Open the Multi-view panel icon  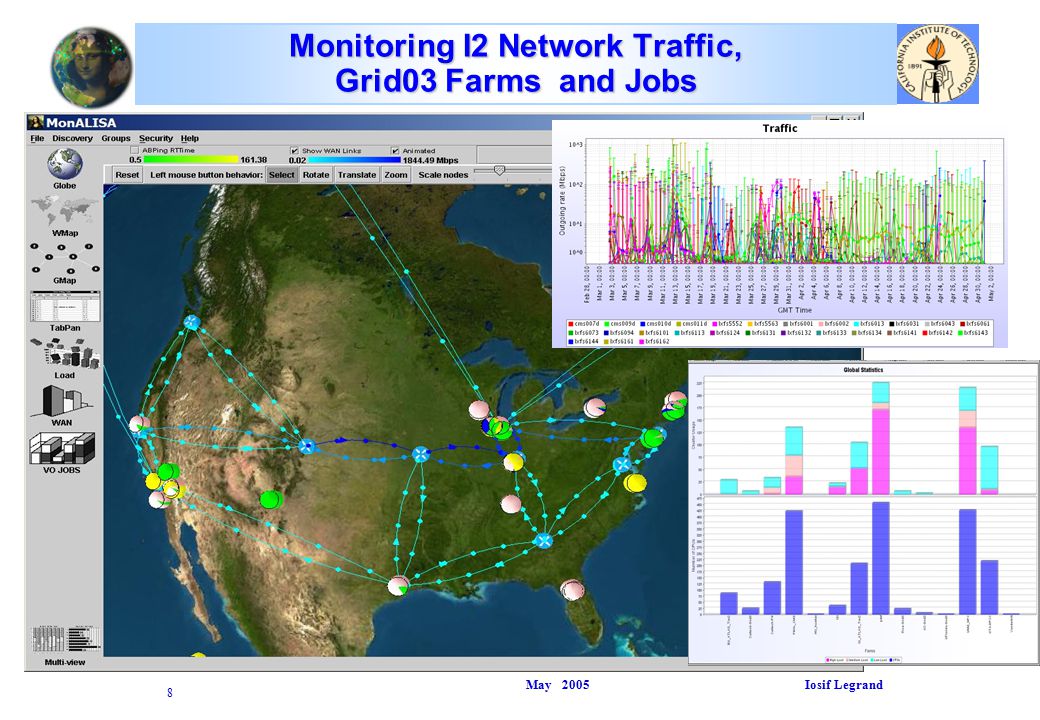point(64,638)
